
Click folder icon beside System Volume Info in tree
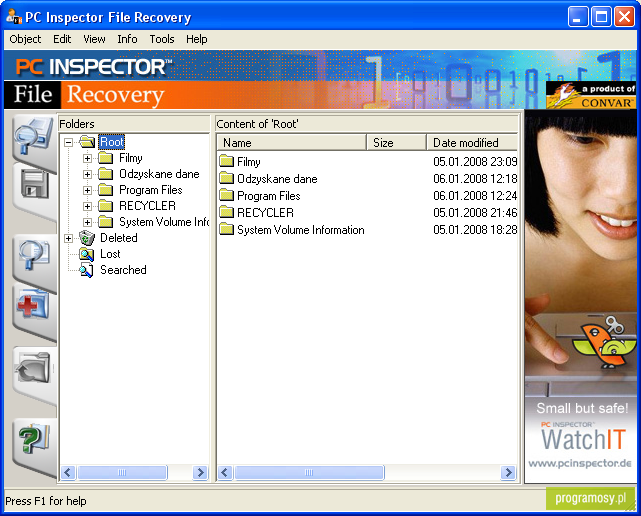point(106,222)
